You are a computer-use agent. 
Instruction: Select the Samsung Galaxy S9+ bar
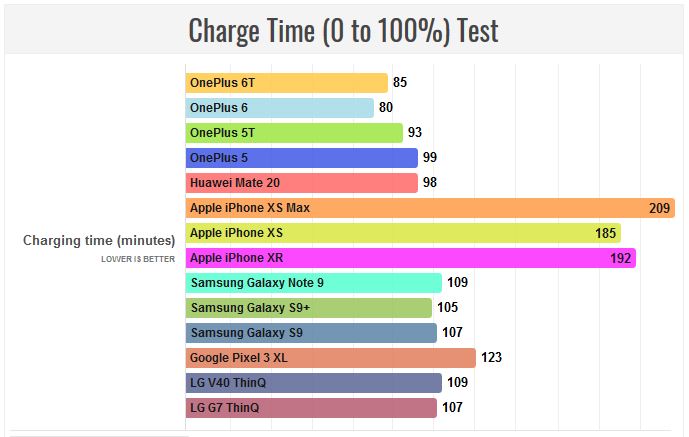(x=308, y=308)
